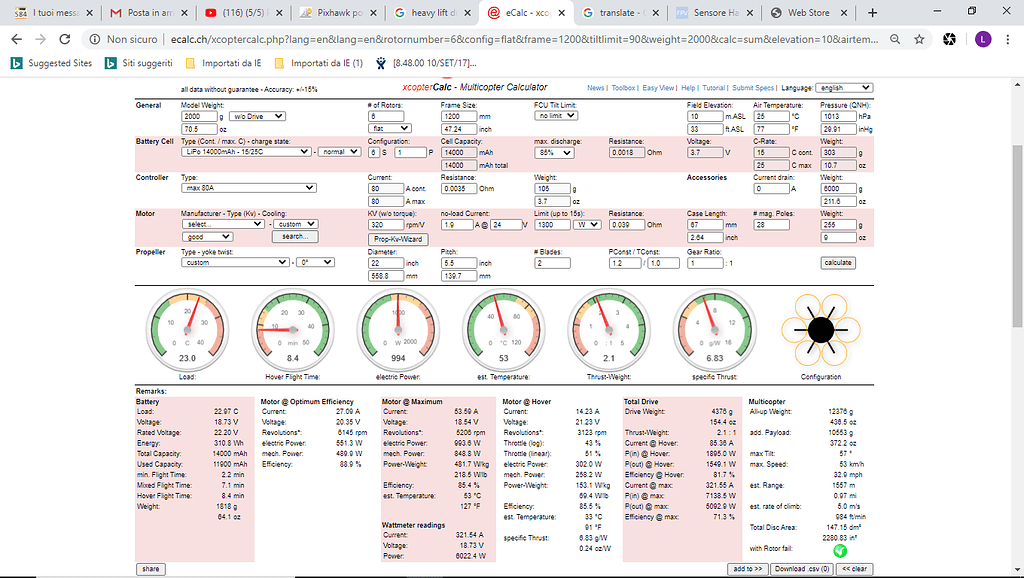Open a new browser tab with plus icon
1024x578 pixels.
click(x=873, y=13)
